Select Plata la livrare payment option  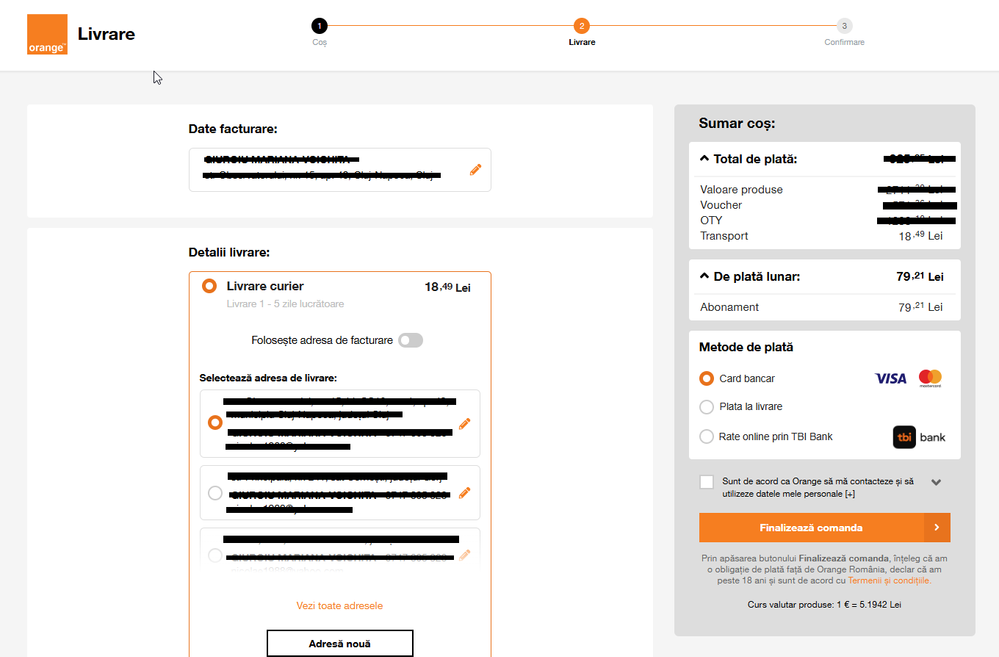pos(707,407)
